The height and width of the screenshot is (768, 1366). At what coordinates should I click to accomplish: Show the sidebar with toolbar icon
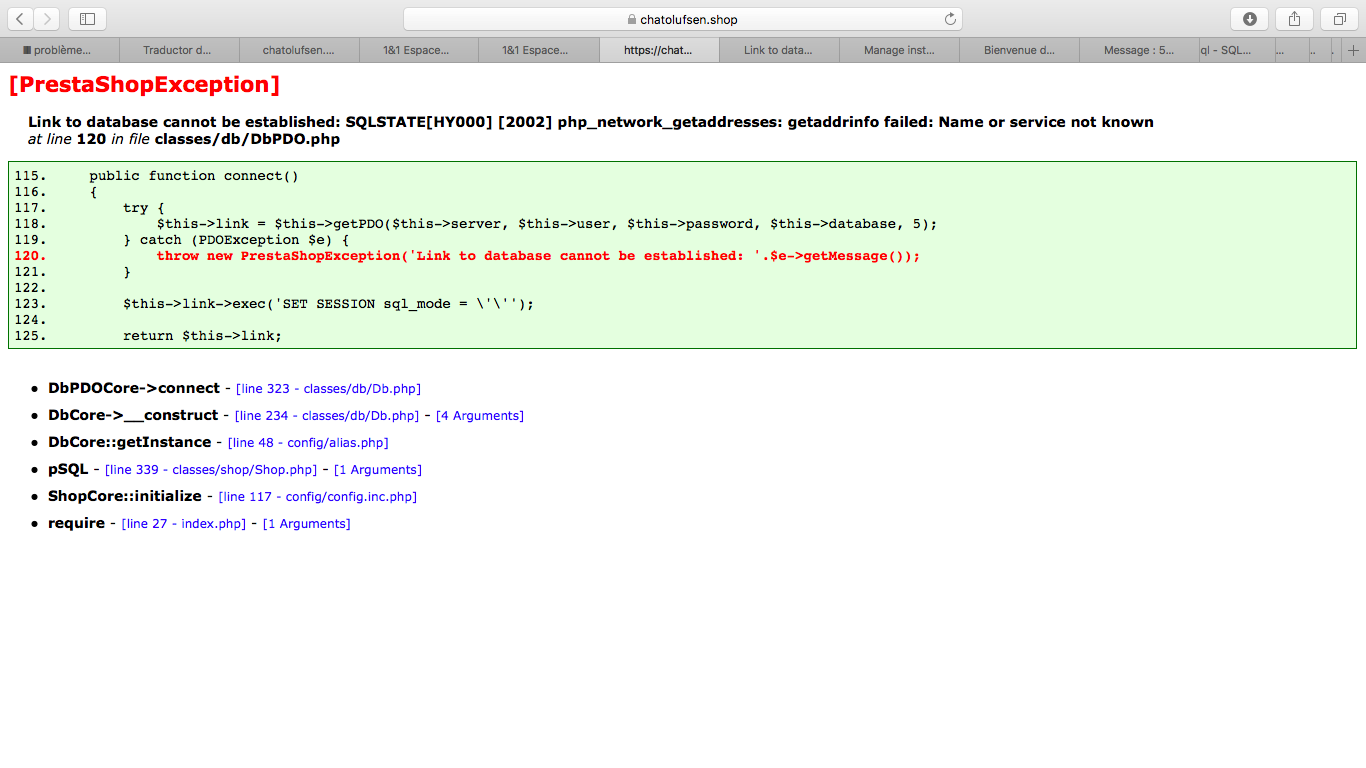tap(87, 19)
